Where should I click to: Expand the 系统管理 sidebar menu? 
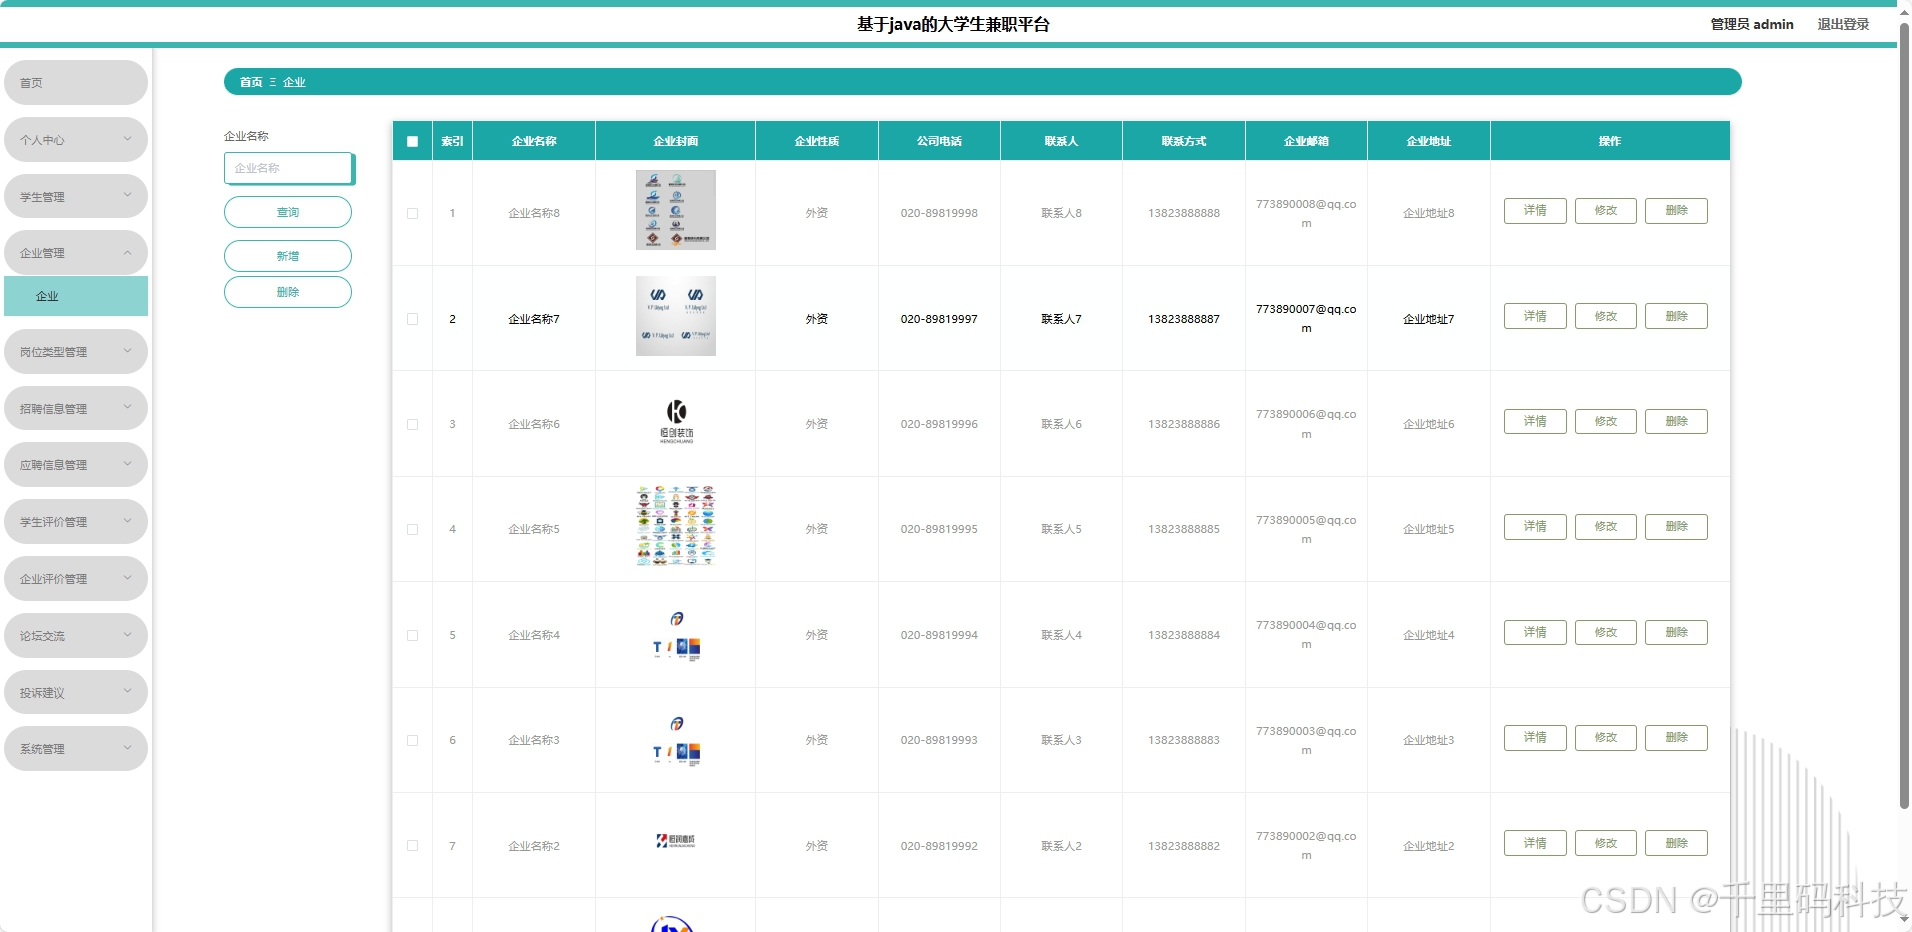(76, 749)
